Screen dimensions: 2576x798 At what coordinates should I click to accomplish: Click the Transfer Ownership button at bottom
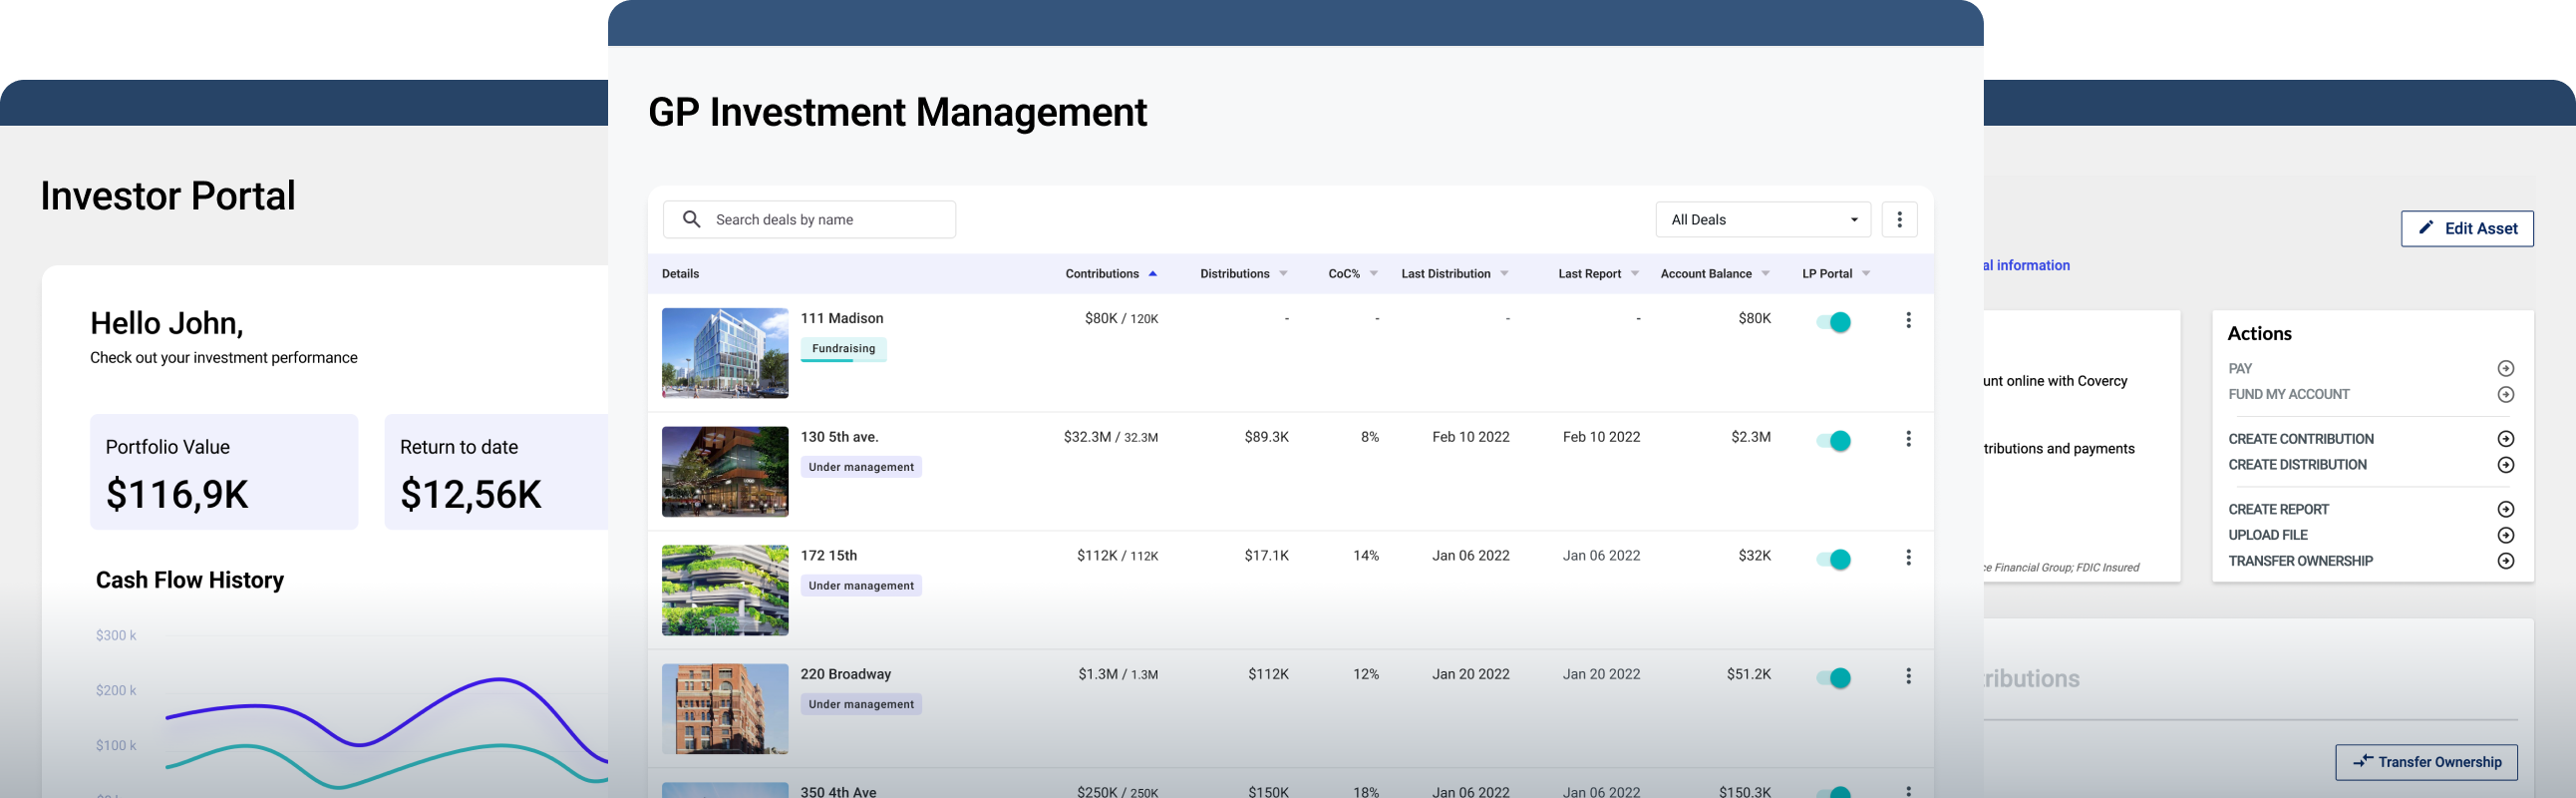pos(2425,762)
